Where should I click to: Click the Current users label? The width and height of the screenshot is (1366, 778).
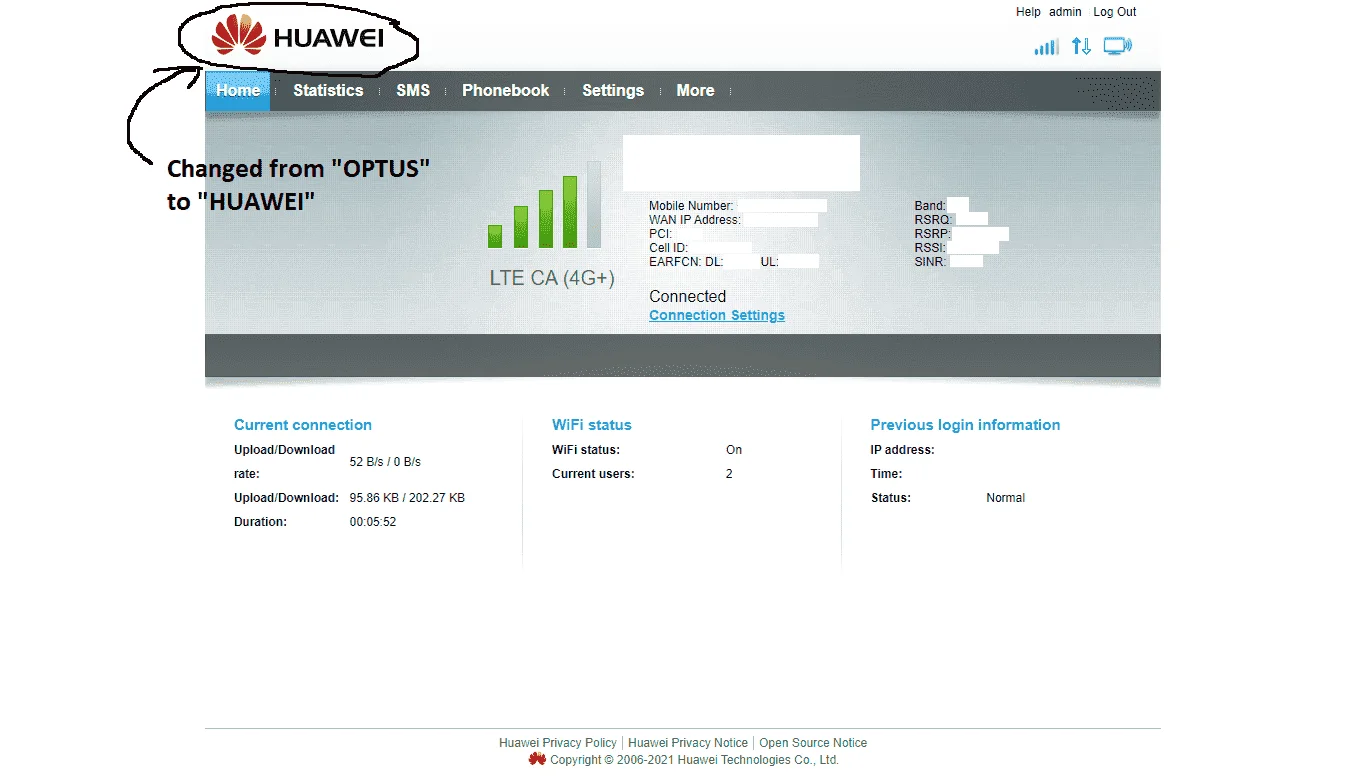[x=593, y=474]
